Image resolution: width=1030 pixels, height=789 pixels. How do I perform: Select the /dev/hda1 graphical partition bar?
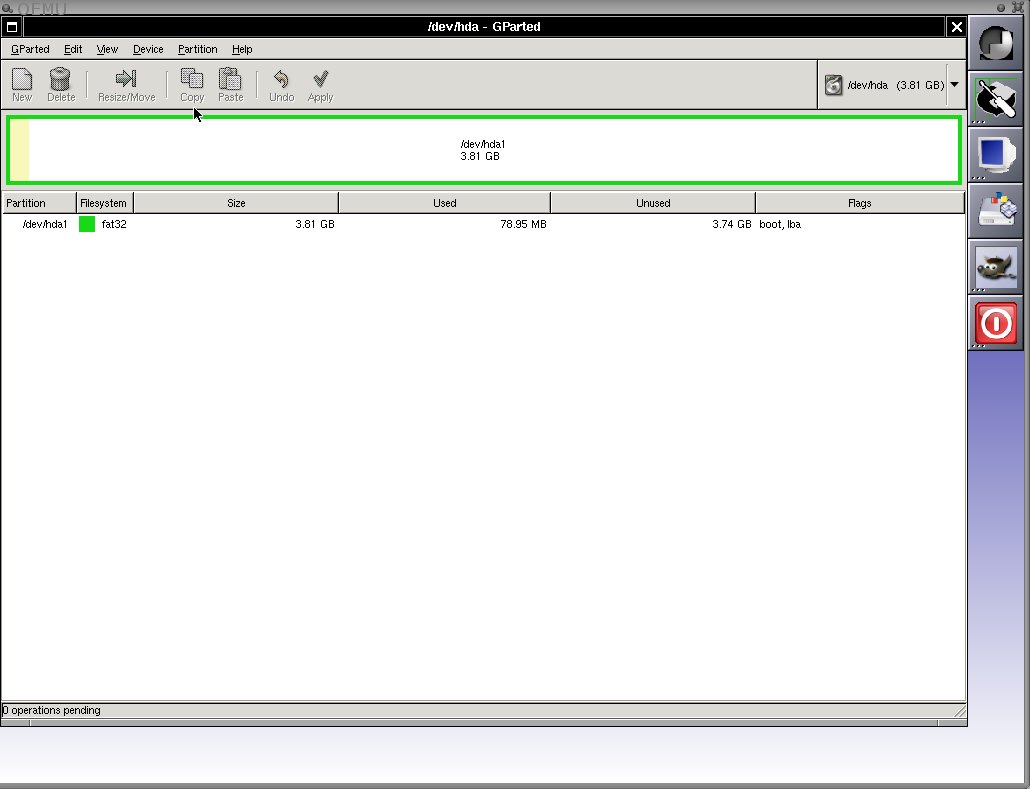[x=484, y=150]
